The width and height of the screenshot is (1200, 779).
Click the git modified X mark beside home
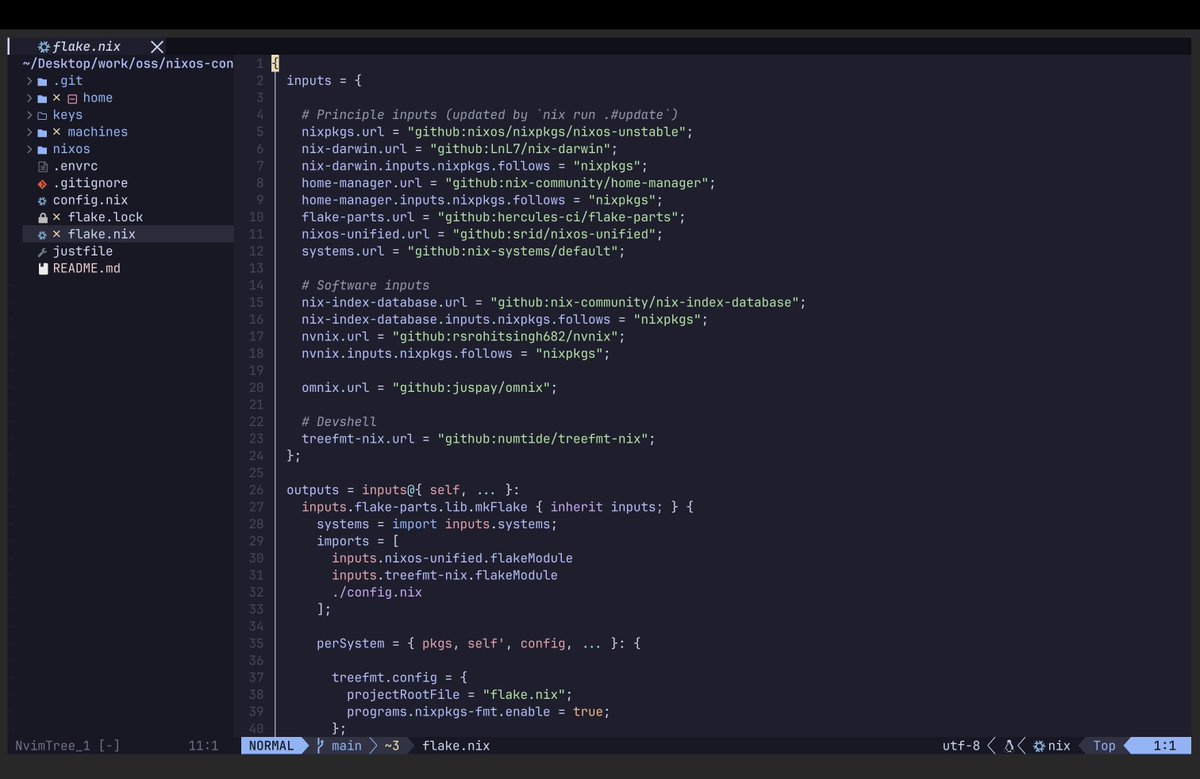click(57, 98)
